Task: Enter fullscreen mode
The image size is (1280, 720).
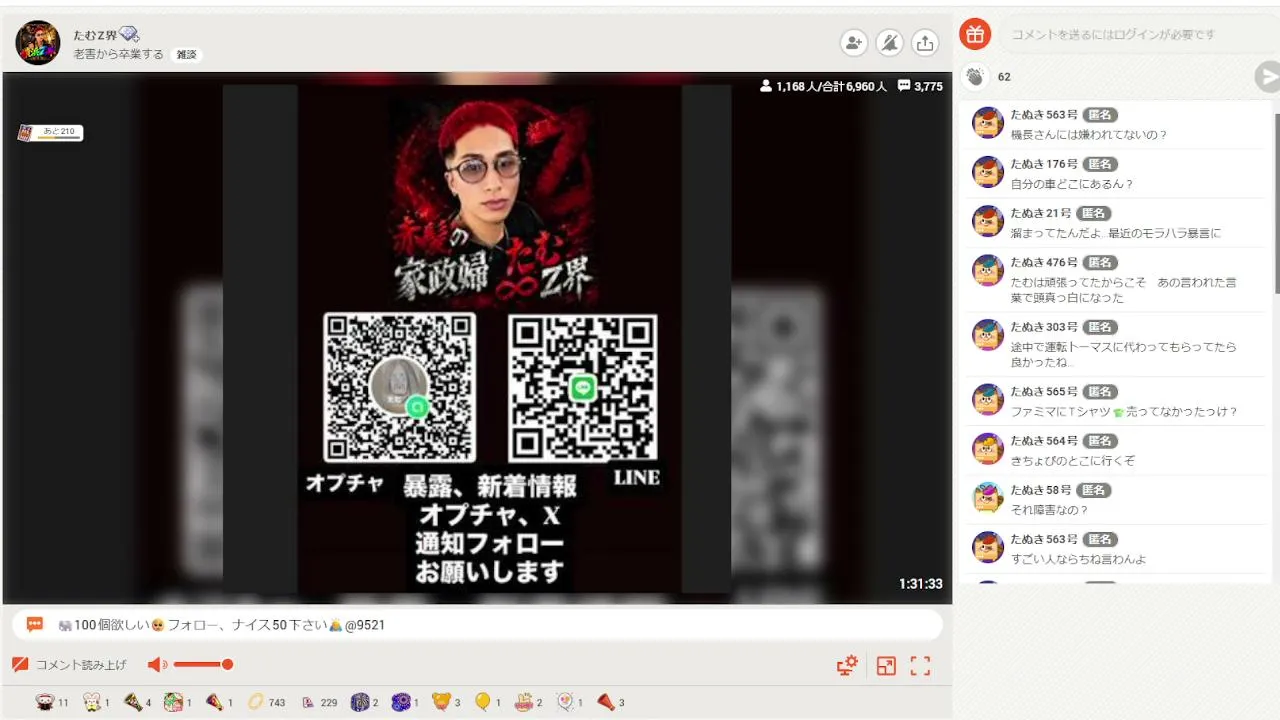Action: [x=920, y=666]
